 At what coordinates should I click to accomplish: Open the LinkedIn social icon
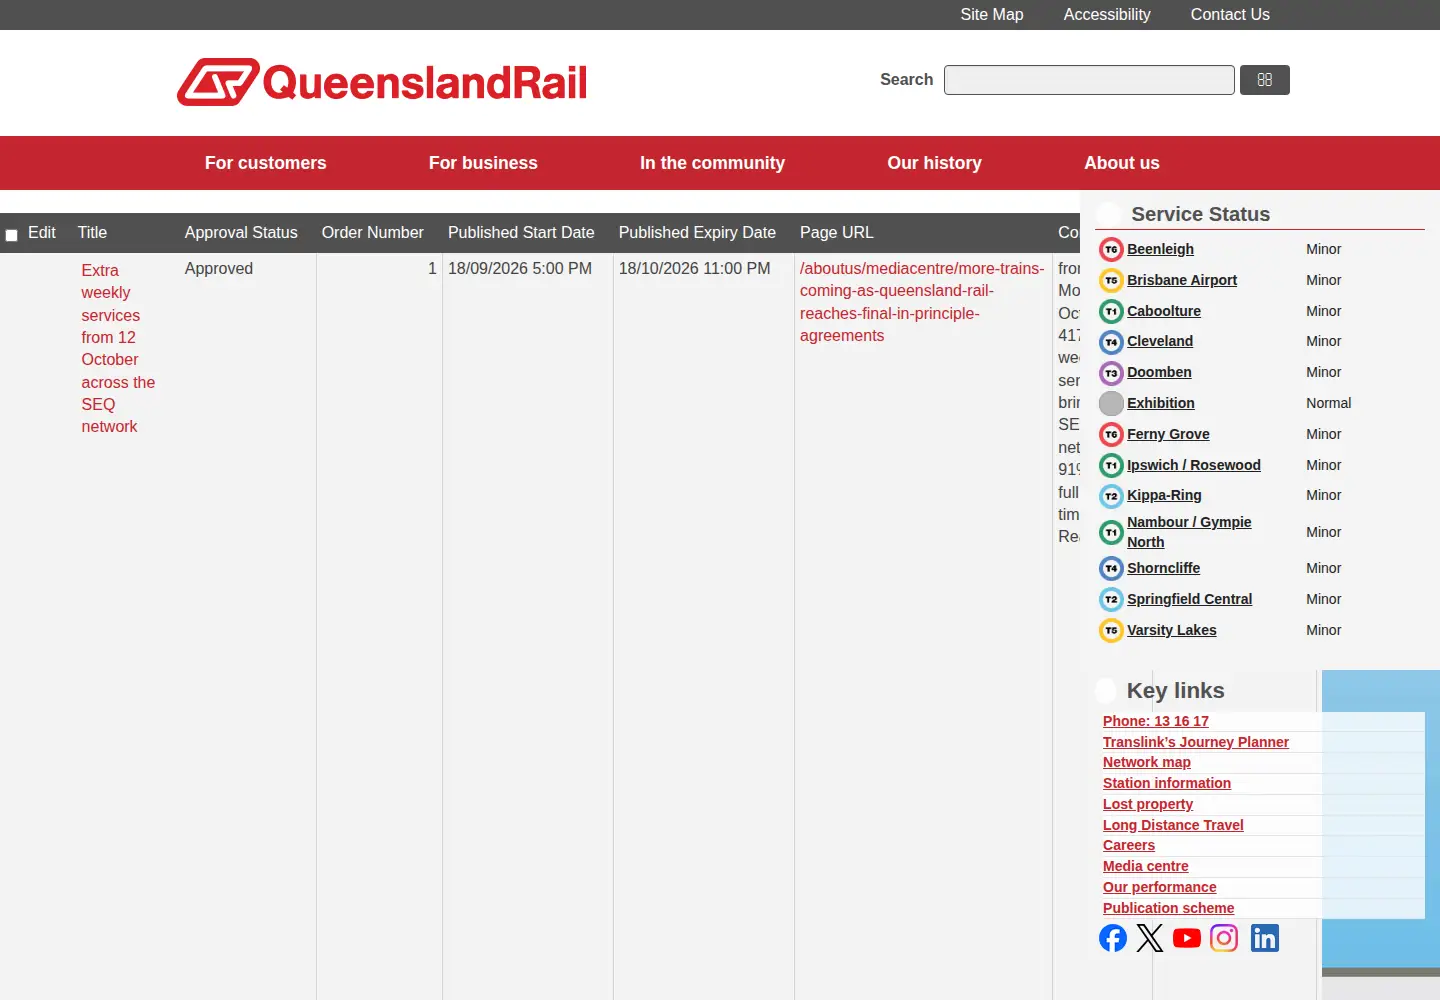point(1265,938)
